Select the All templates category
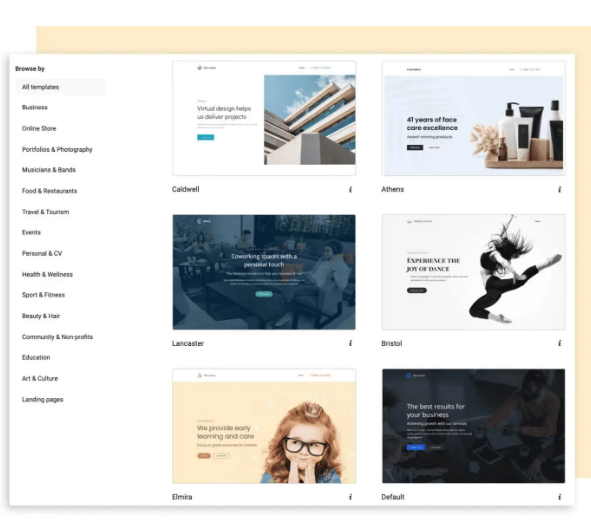This screenshot has width=591, height=524. coord(61,87)
